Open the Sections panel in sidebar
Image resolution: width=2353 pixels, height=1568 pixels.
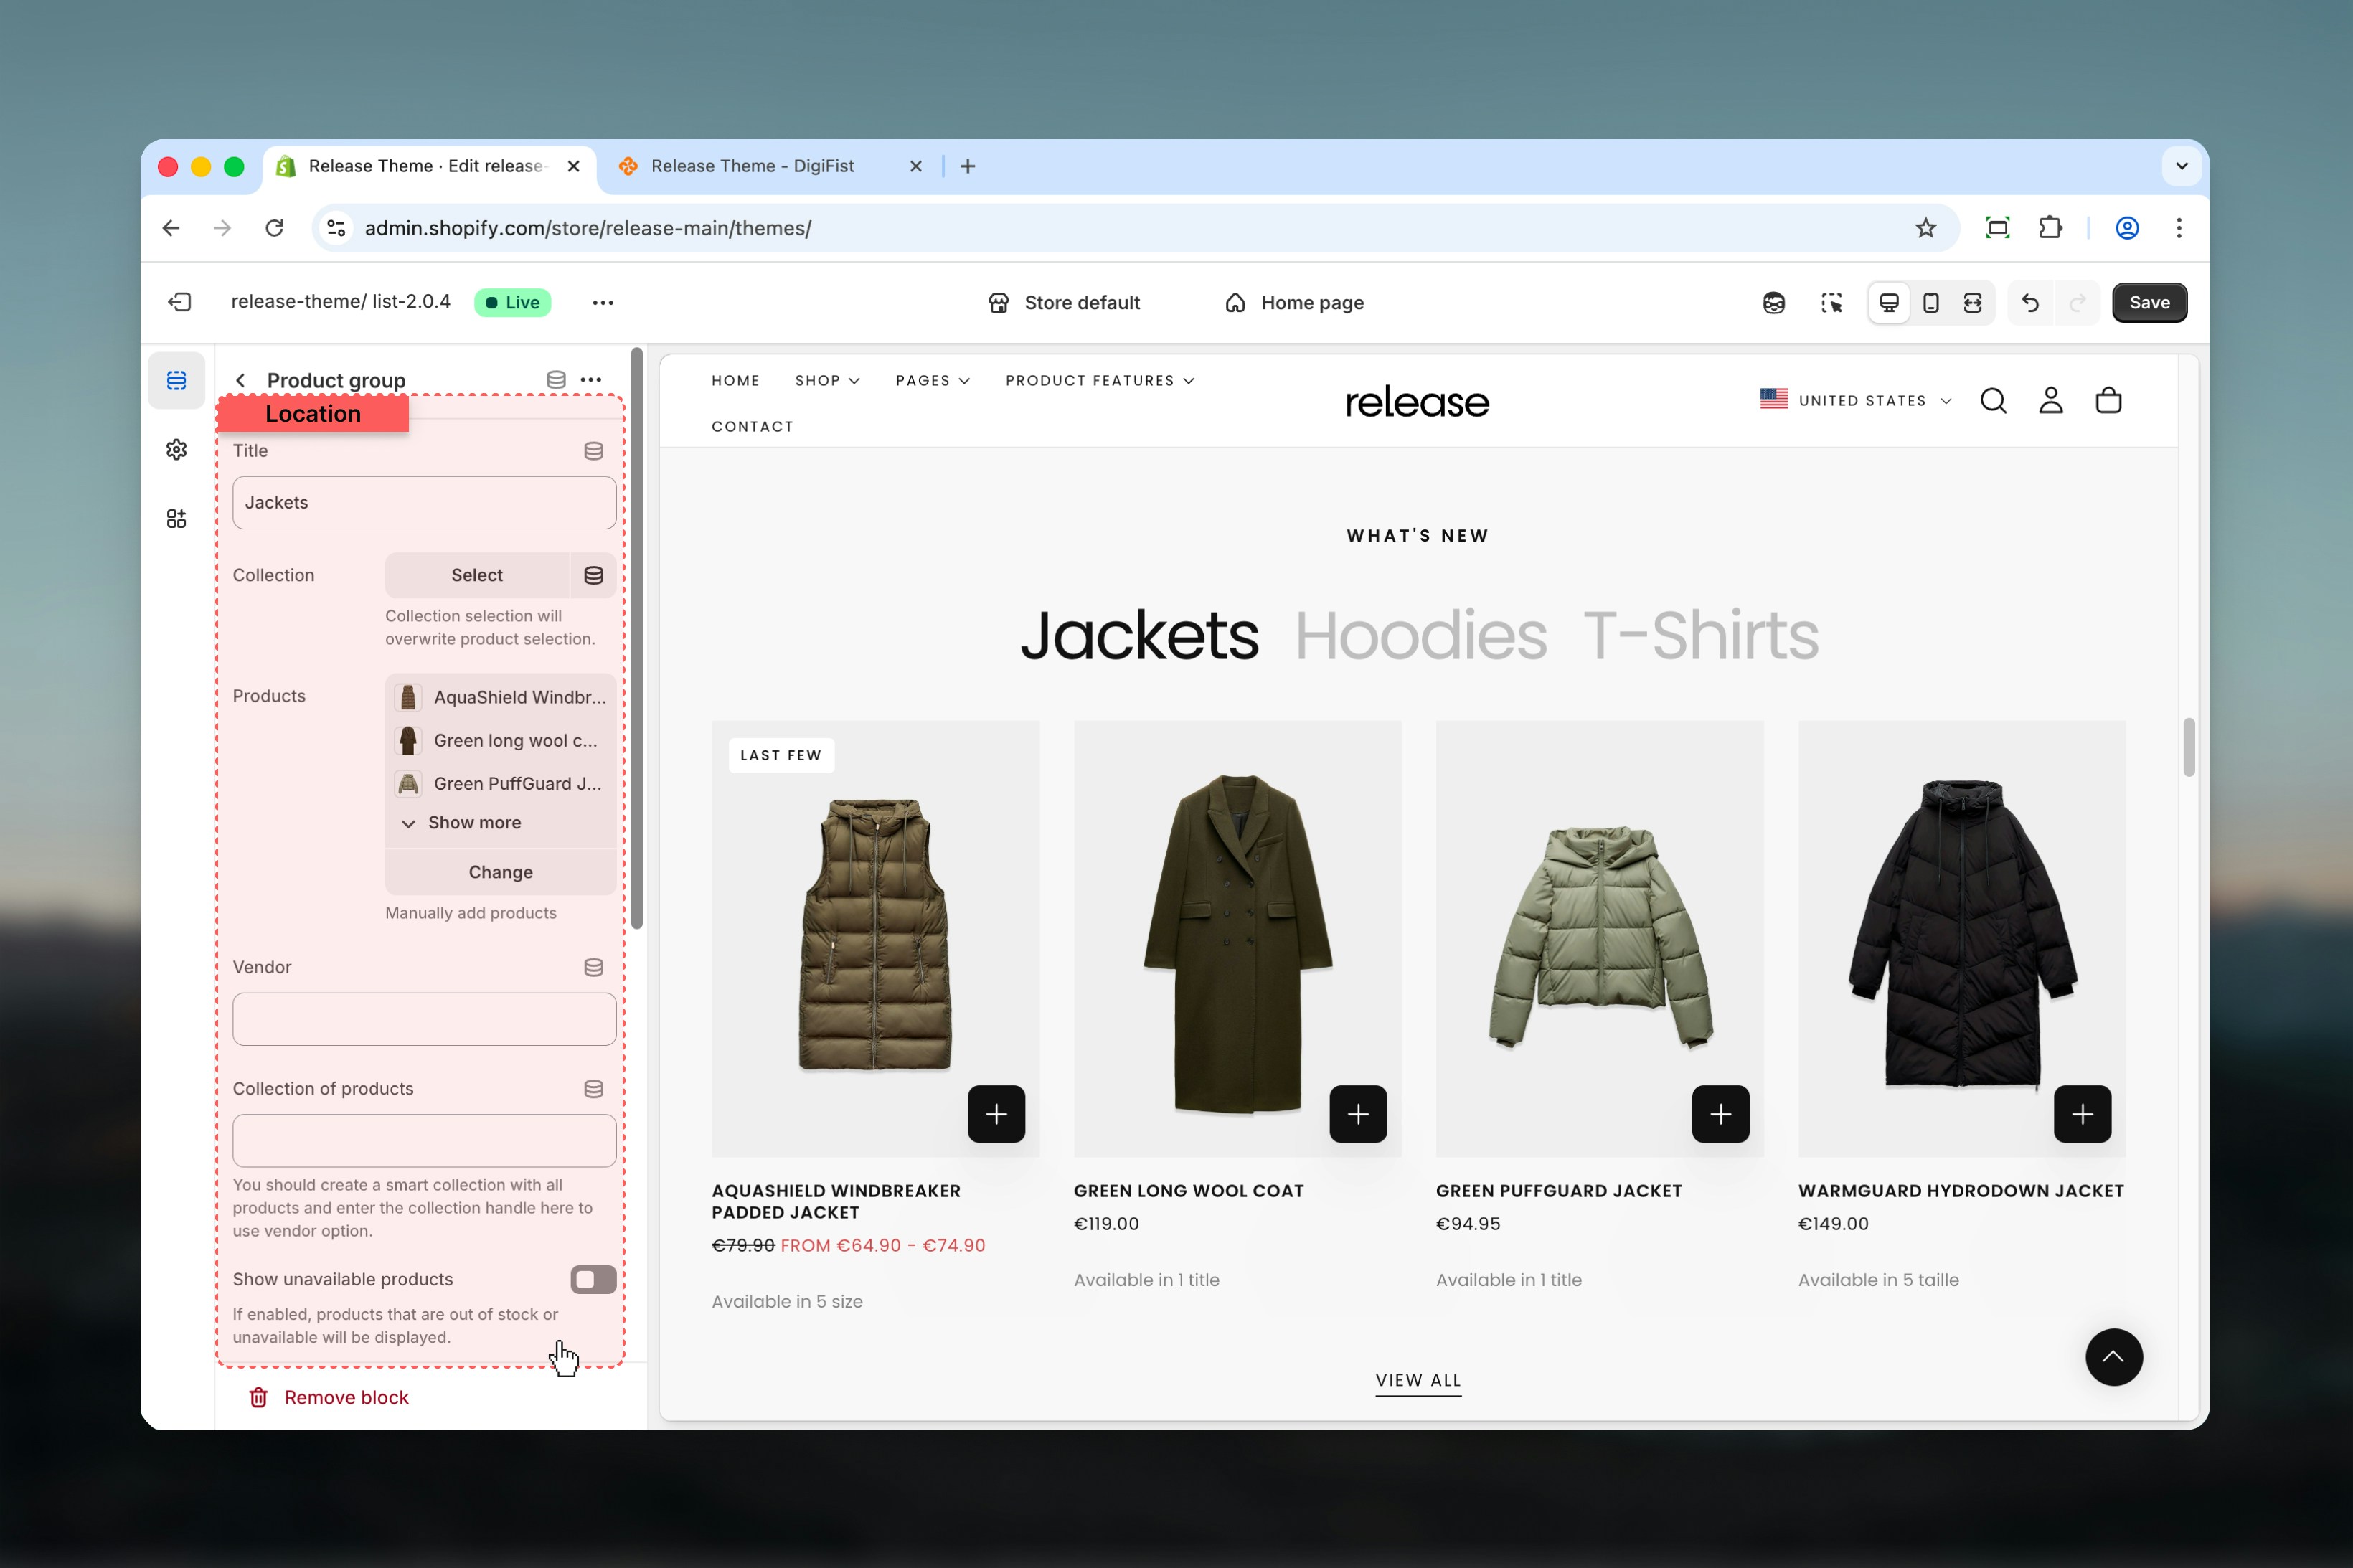(x=176, y=380)
